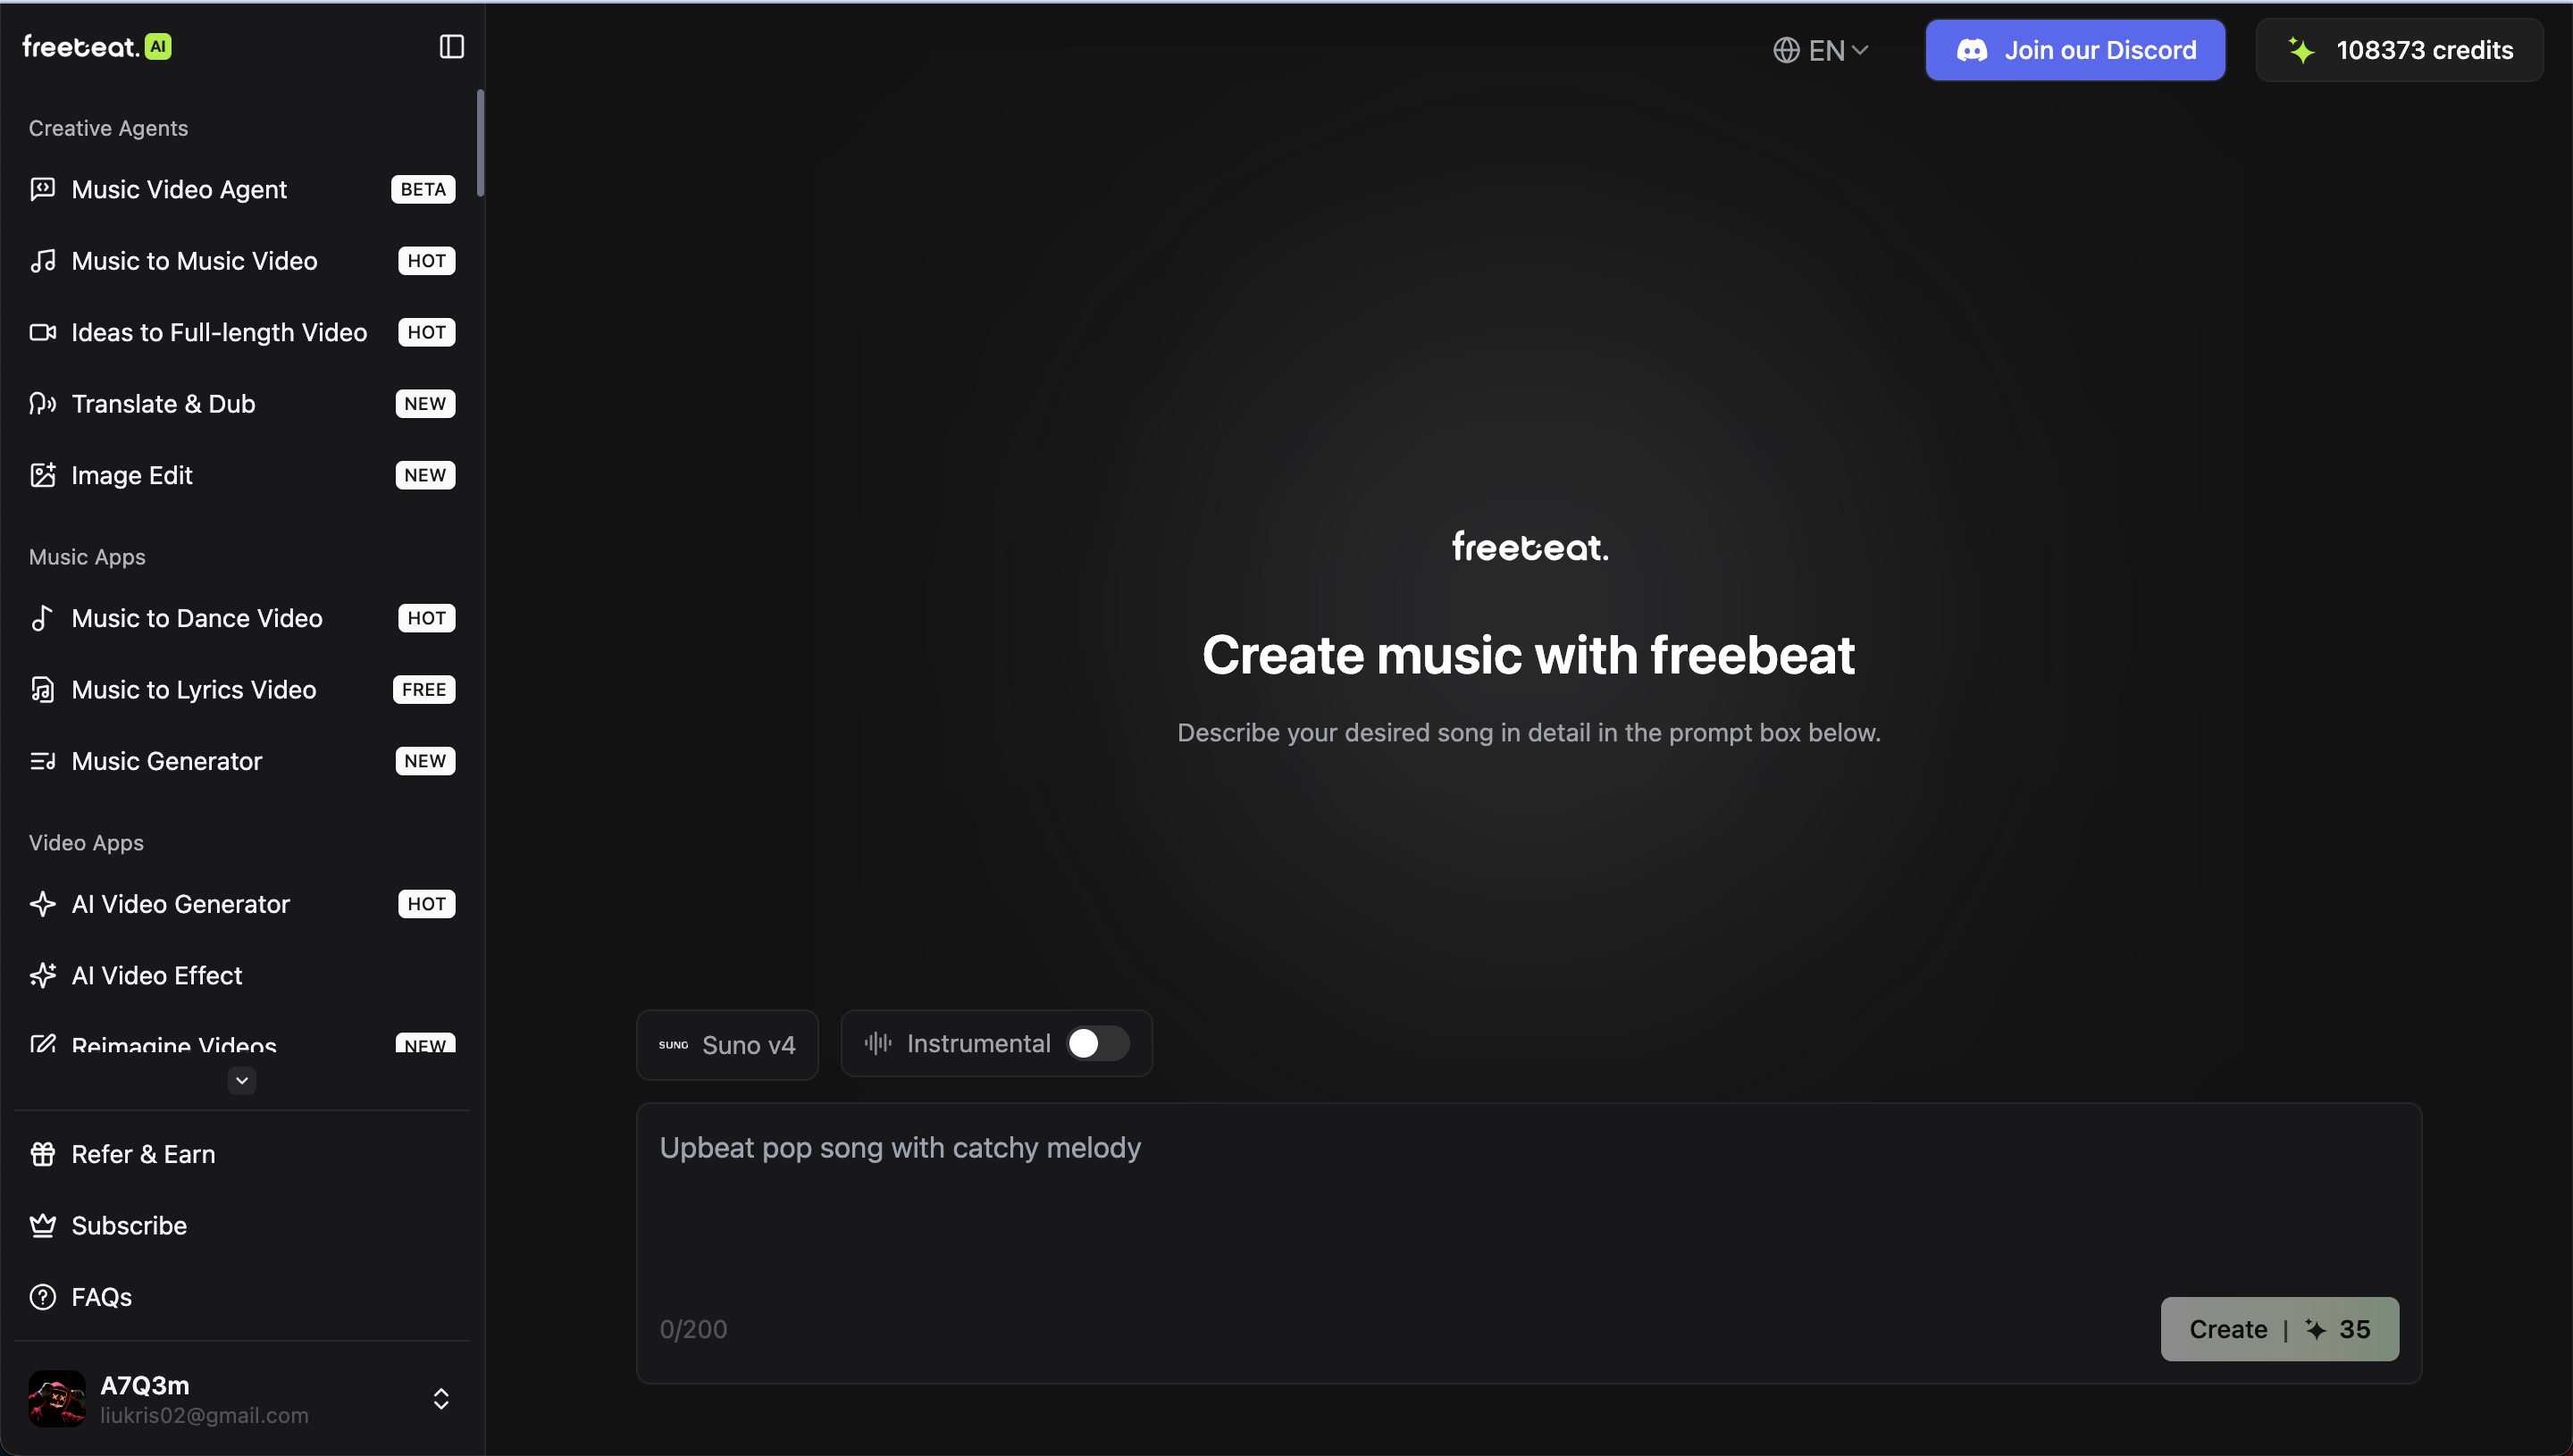Click the NEW badge on Music Generator
The height and width of the screenshot is (1456, 2573).
(425, 761)
